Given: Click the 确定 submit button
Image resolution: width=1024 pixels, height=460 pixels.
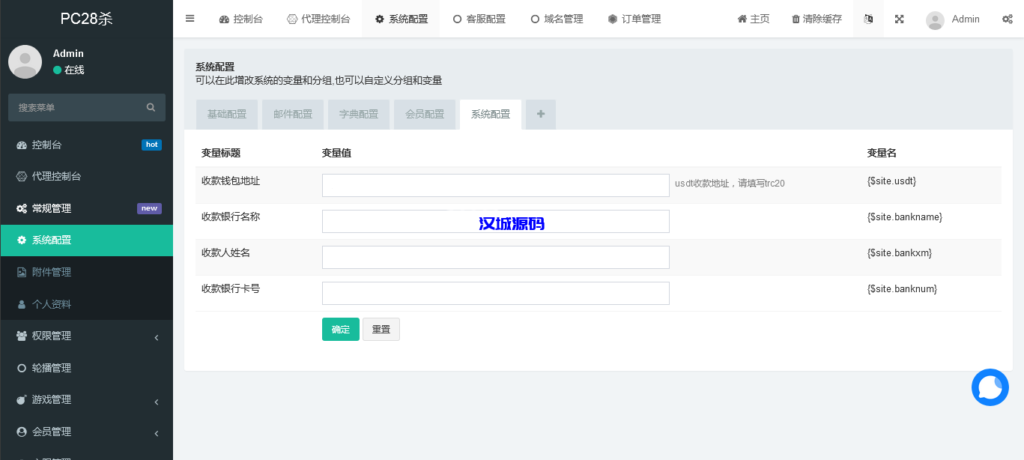Looking at the screenshot, I should click(340, 329).
